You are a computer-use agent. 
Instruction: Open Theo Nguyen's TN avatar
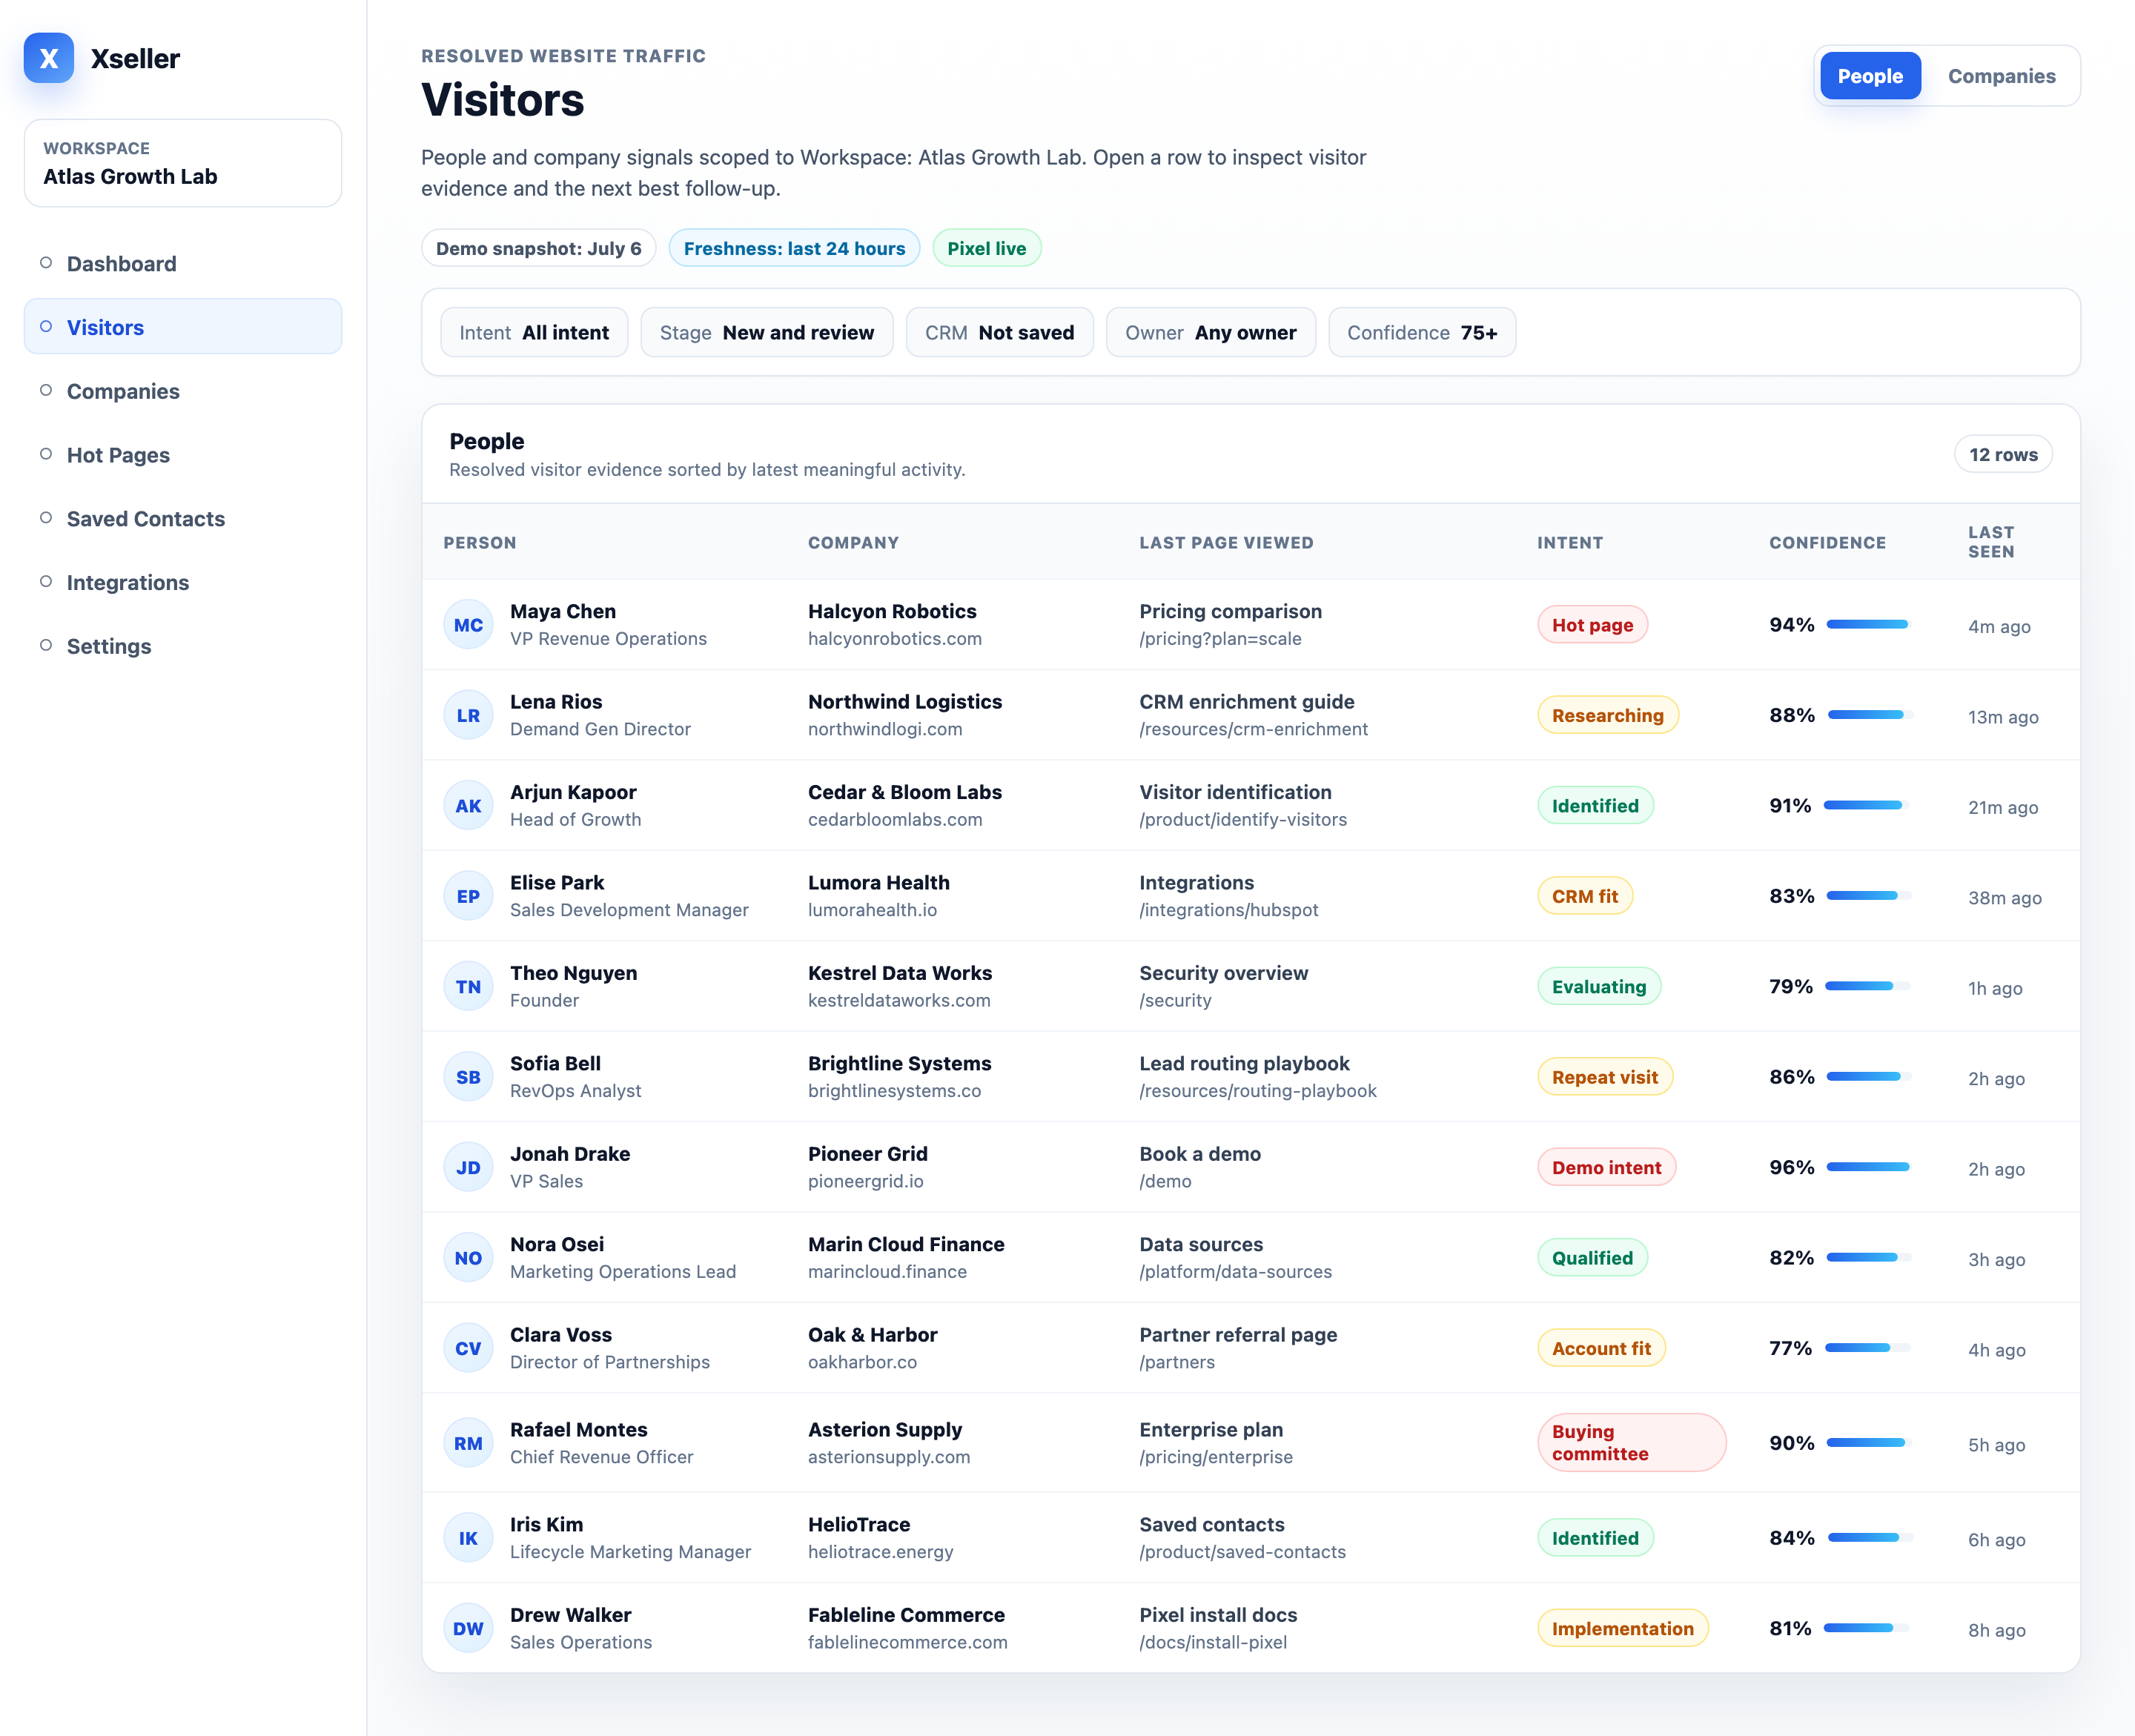(468, 987)
